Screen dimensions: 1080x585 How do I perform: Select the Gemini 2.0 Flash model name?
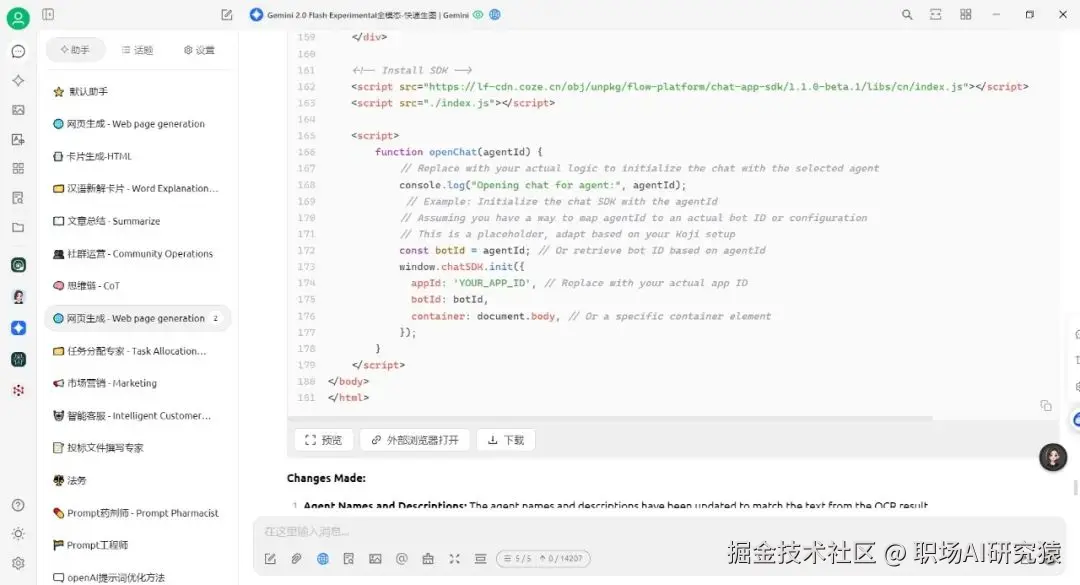pos(368,14)
